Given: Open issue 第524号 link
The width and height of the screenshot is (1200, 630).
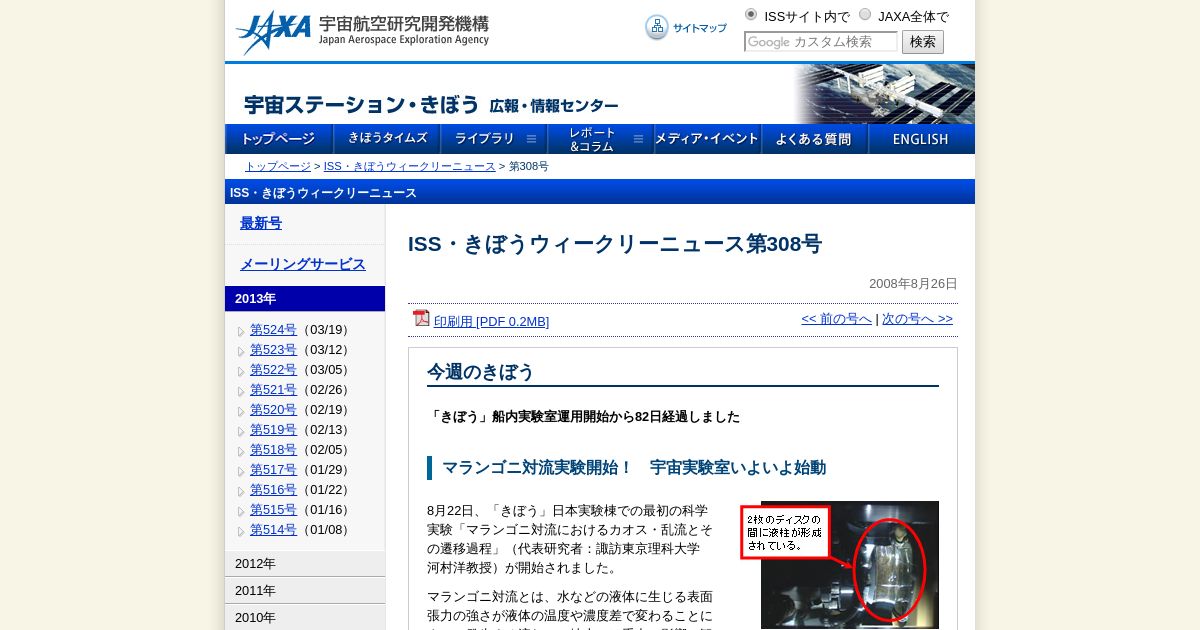Looking at the screenshot, I should coord(273,330).
